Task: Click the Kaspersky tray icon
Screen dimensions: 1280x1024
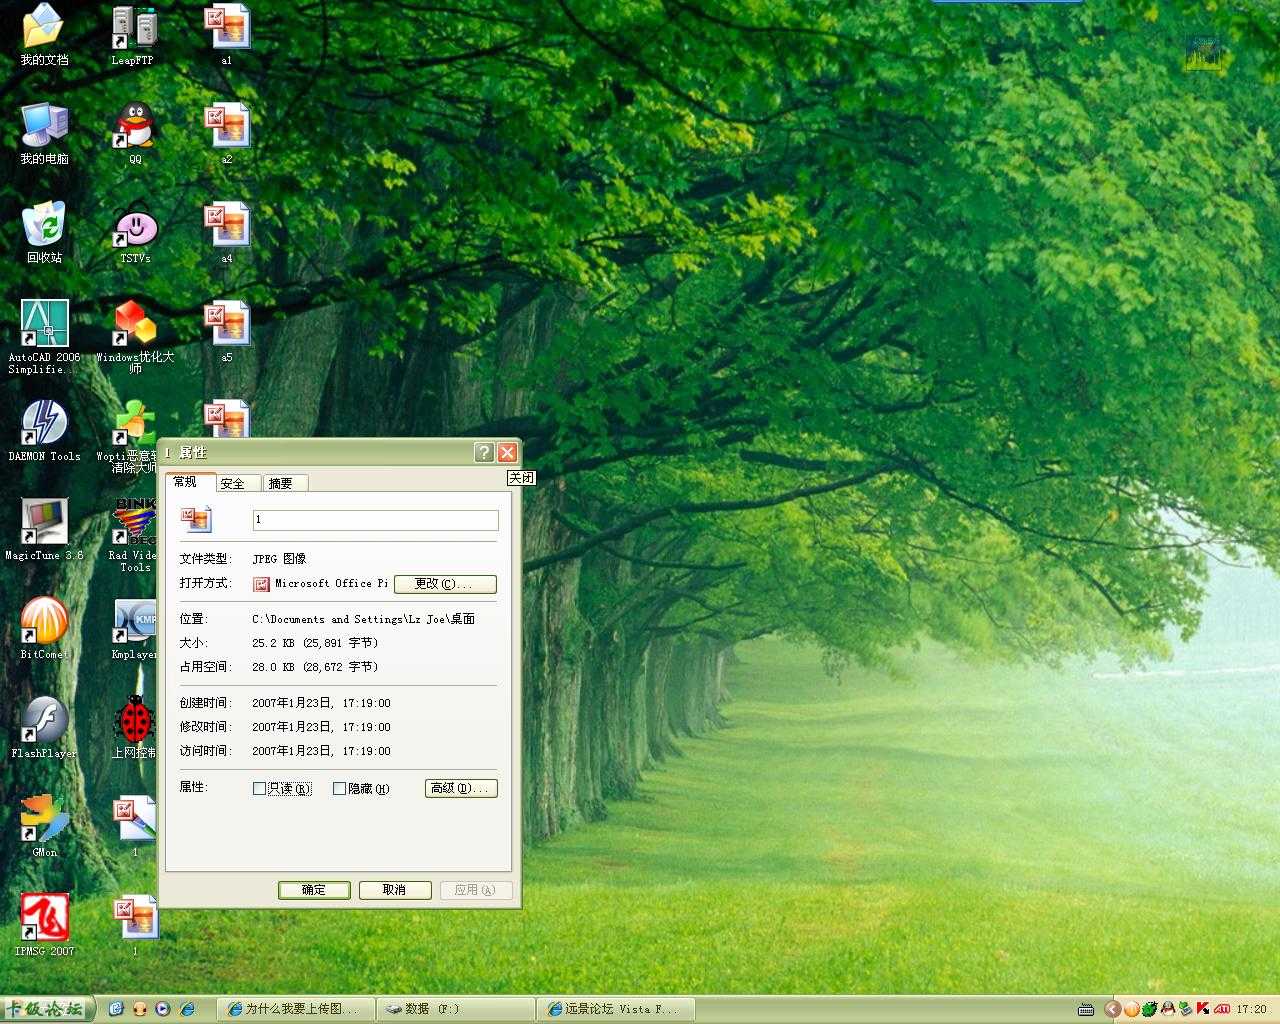Action: [1203, 1009]
